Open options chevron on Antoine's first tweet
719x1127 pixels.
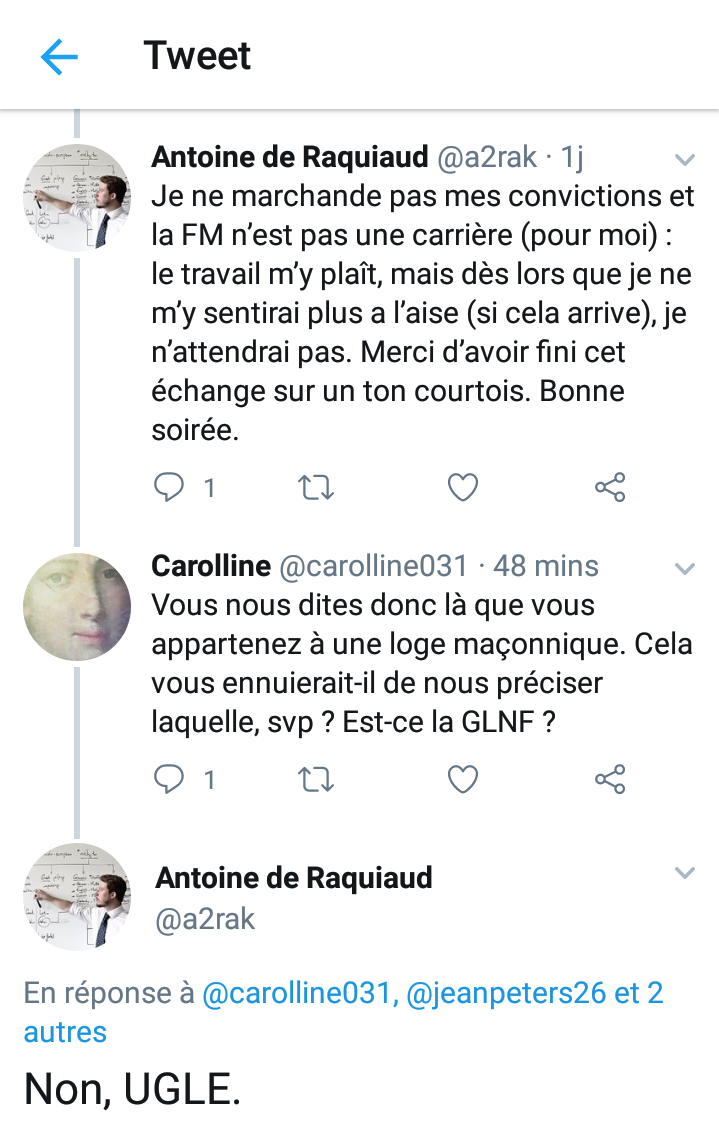[685, 159]
